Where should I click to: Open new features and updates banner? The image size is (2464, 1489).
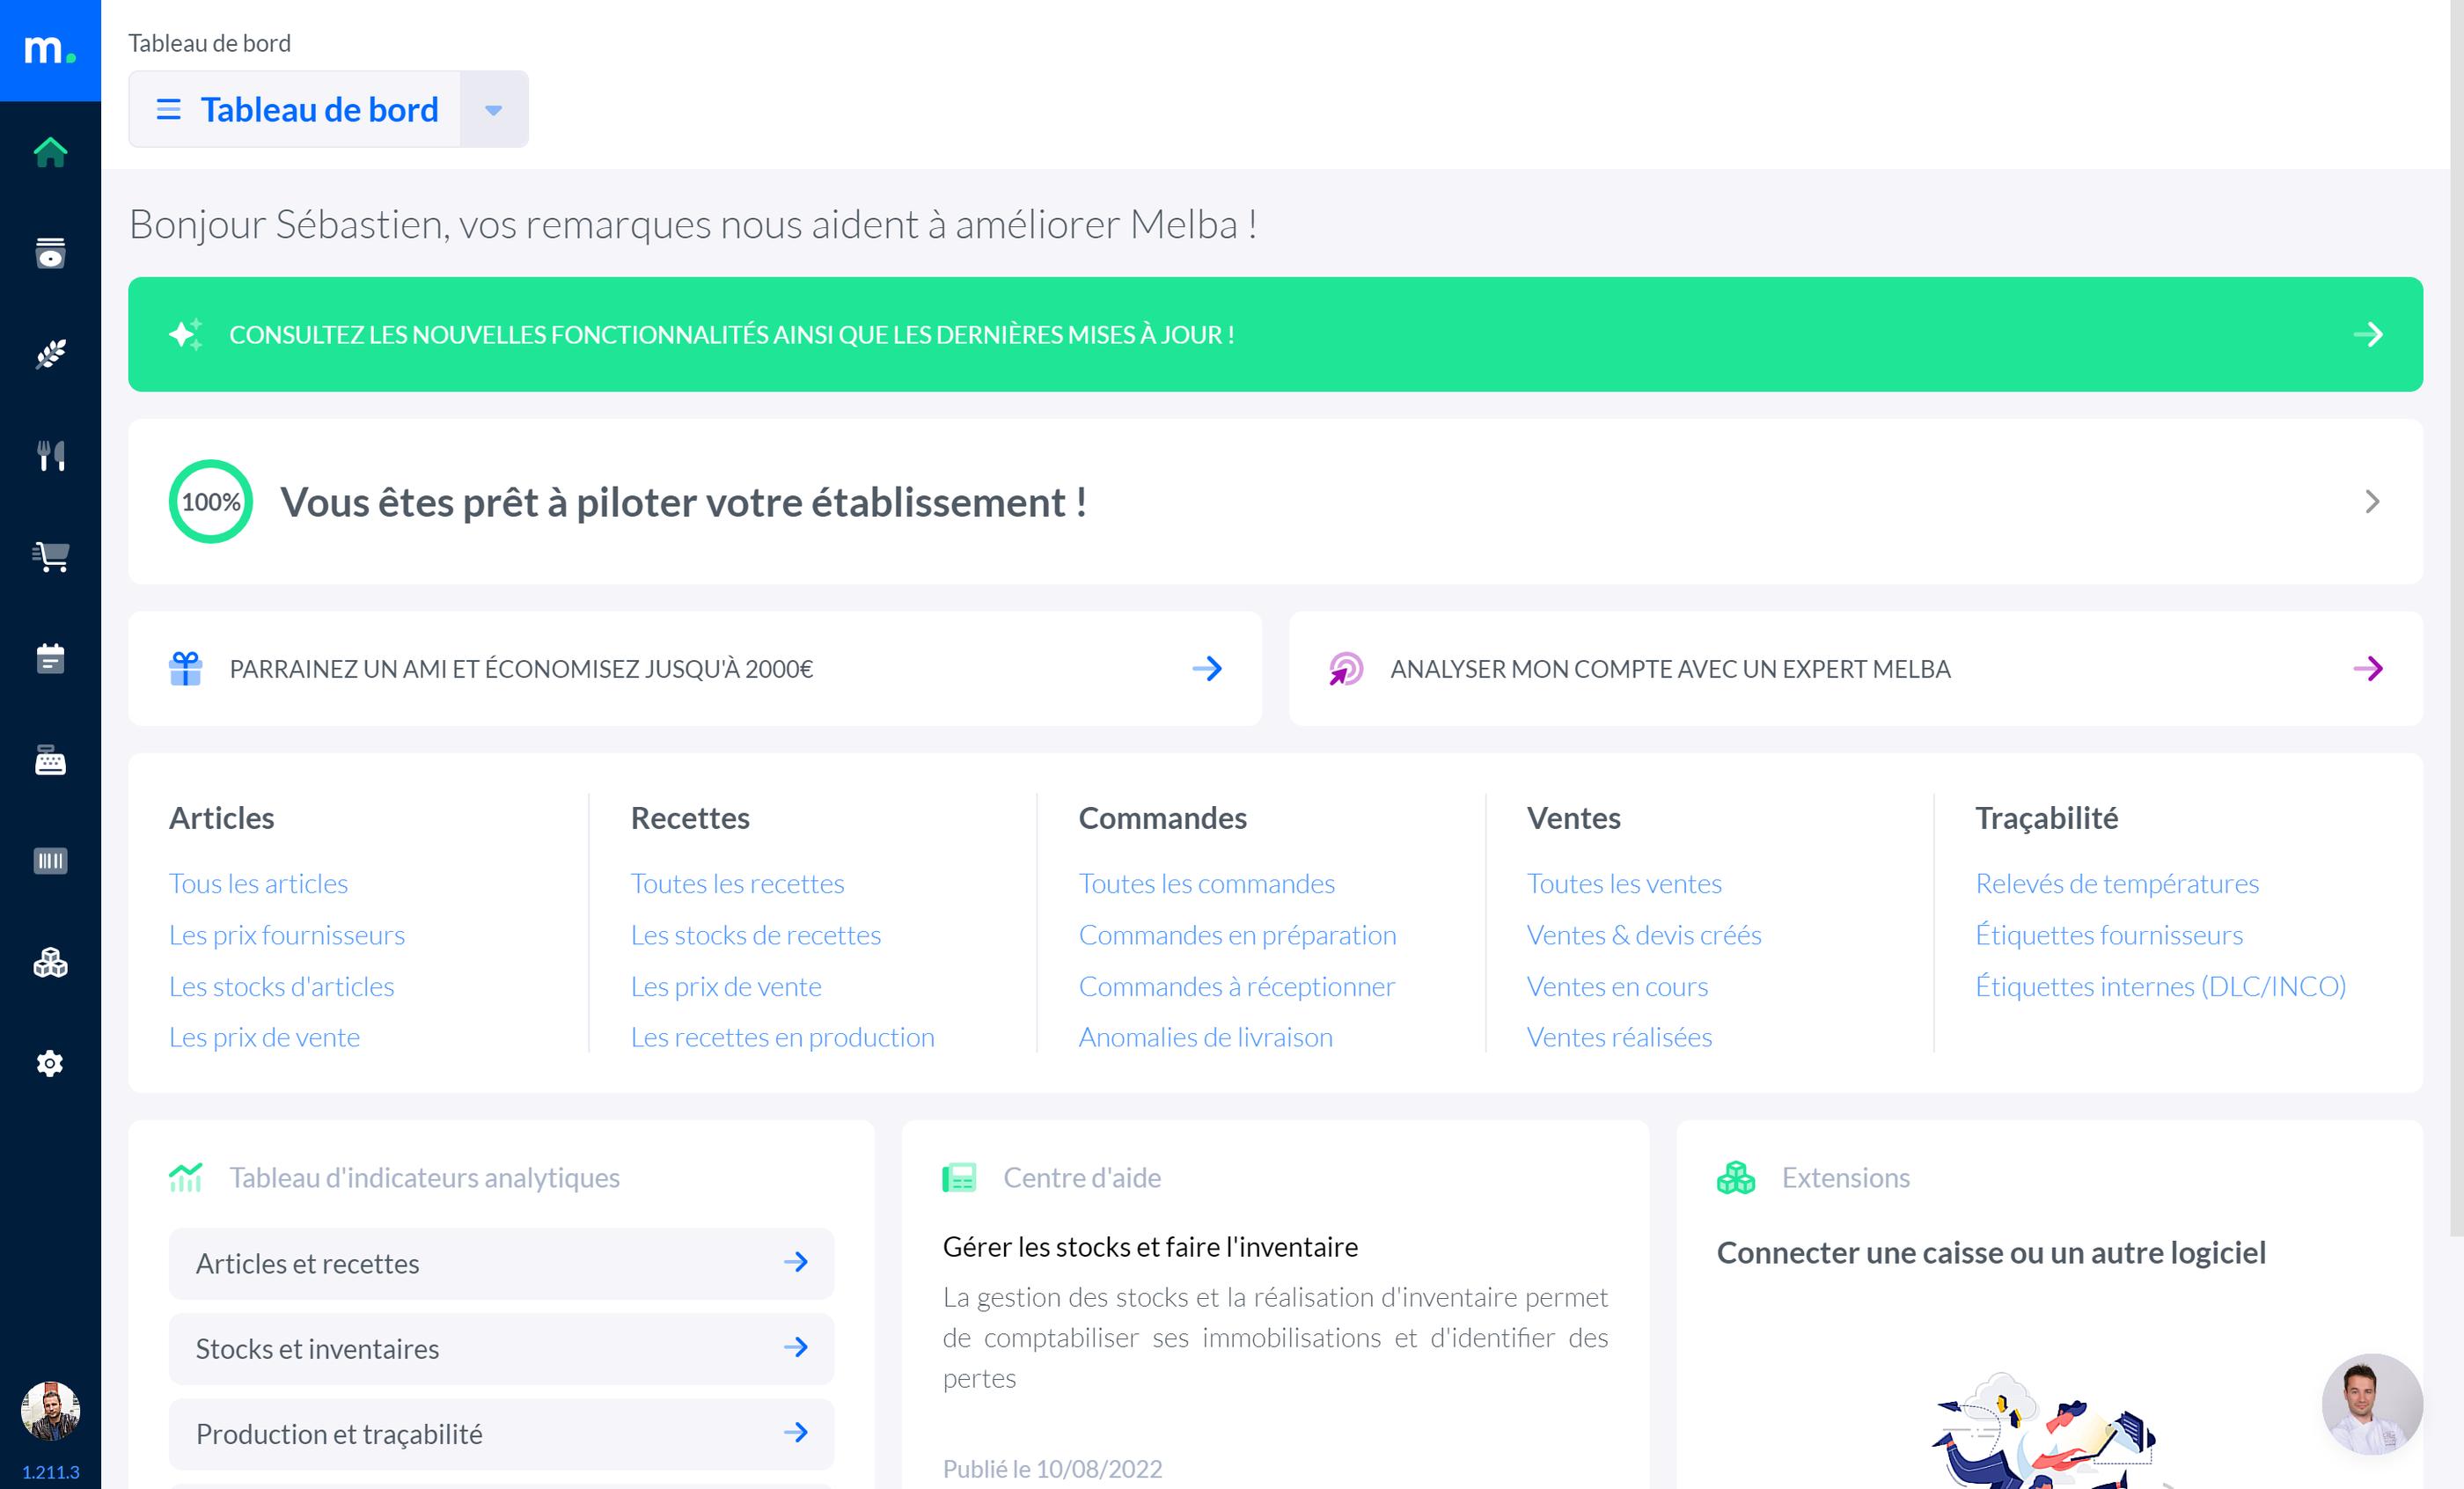[x=1275, y=334]
